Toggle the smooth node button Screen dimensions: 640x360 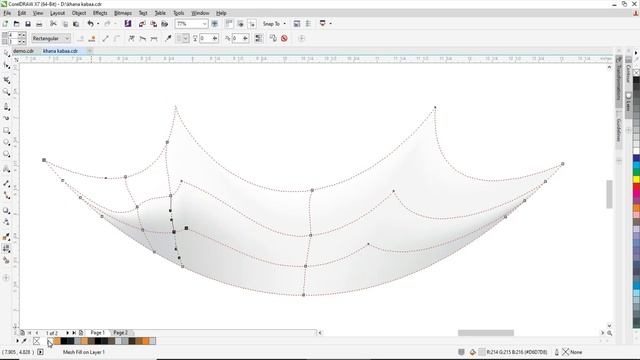tap(142, 38)
